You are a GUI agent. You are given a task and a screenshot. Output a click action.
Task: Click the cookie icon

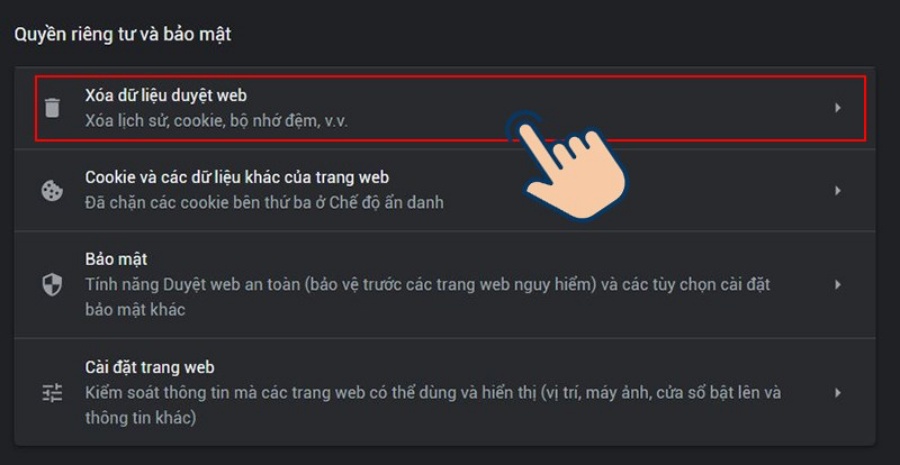[x=52, y=190]
